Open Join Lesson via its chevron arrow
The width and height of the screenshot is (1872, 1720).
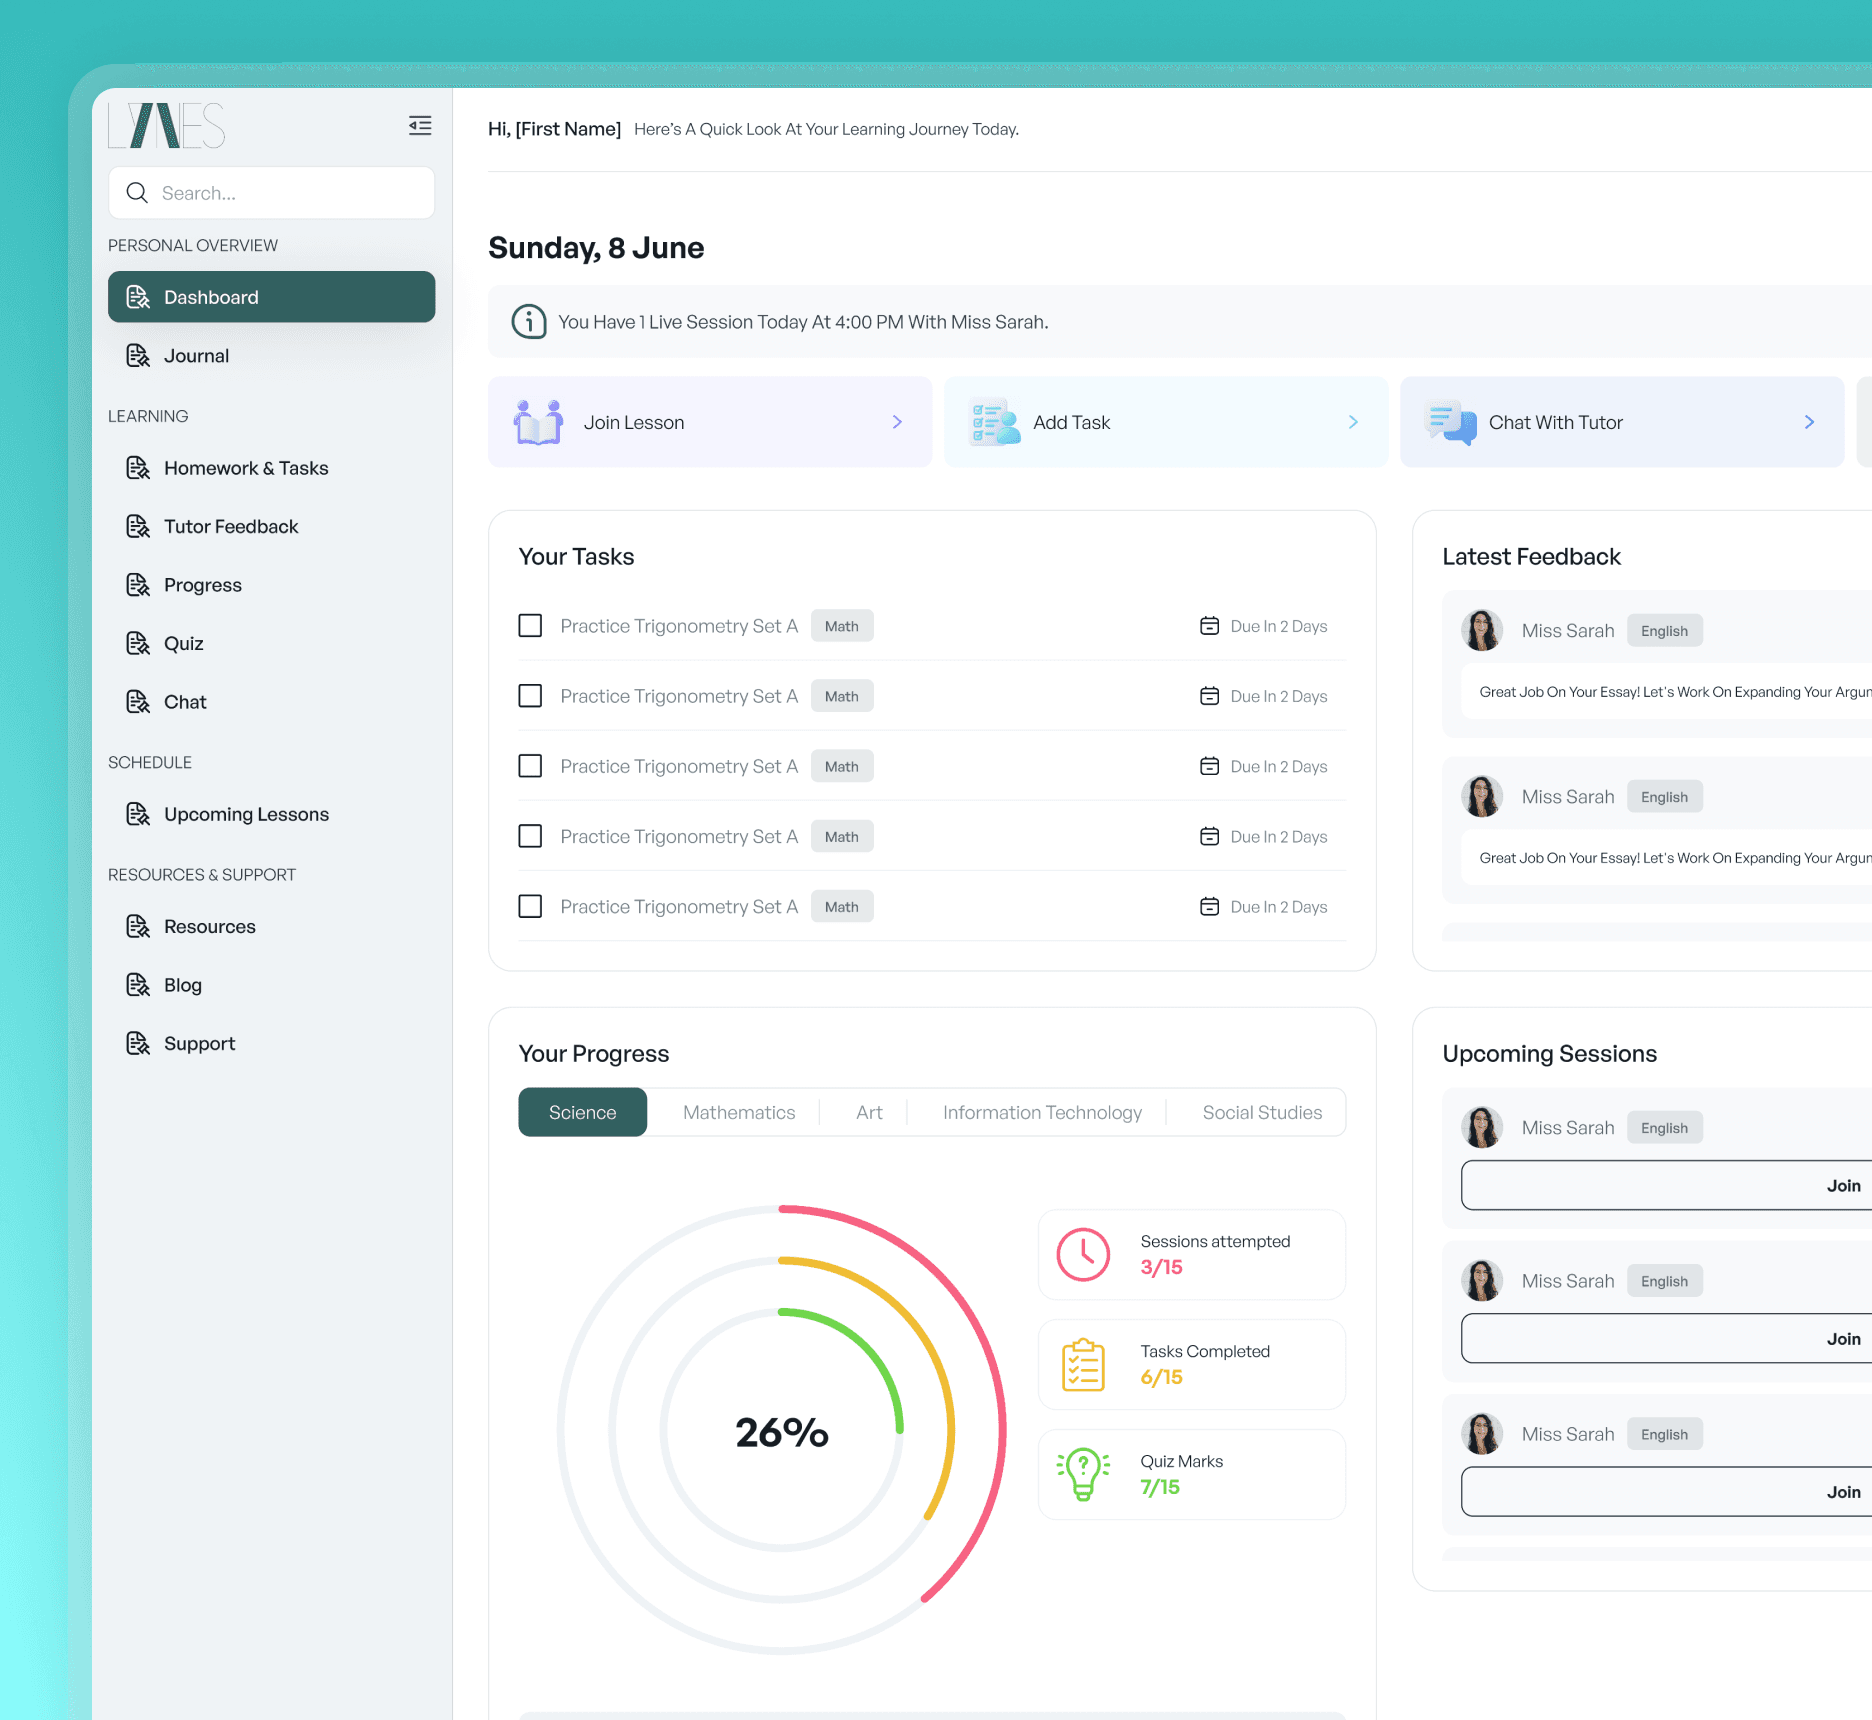(897, 422)
